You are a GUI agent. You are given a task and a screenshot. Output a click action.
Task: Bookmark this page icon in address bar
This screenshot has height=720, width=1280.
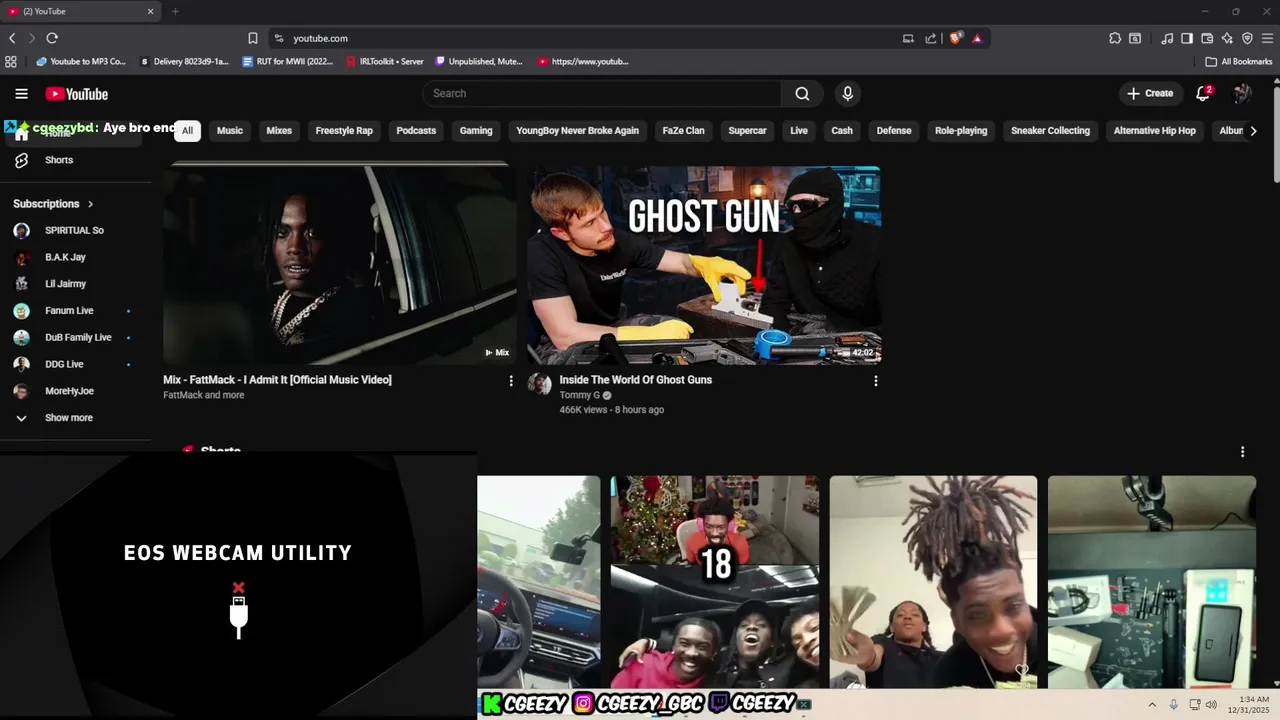tap(253, 38)
